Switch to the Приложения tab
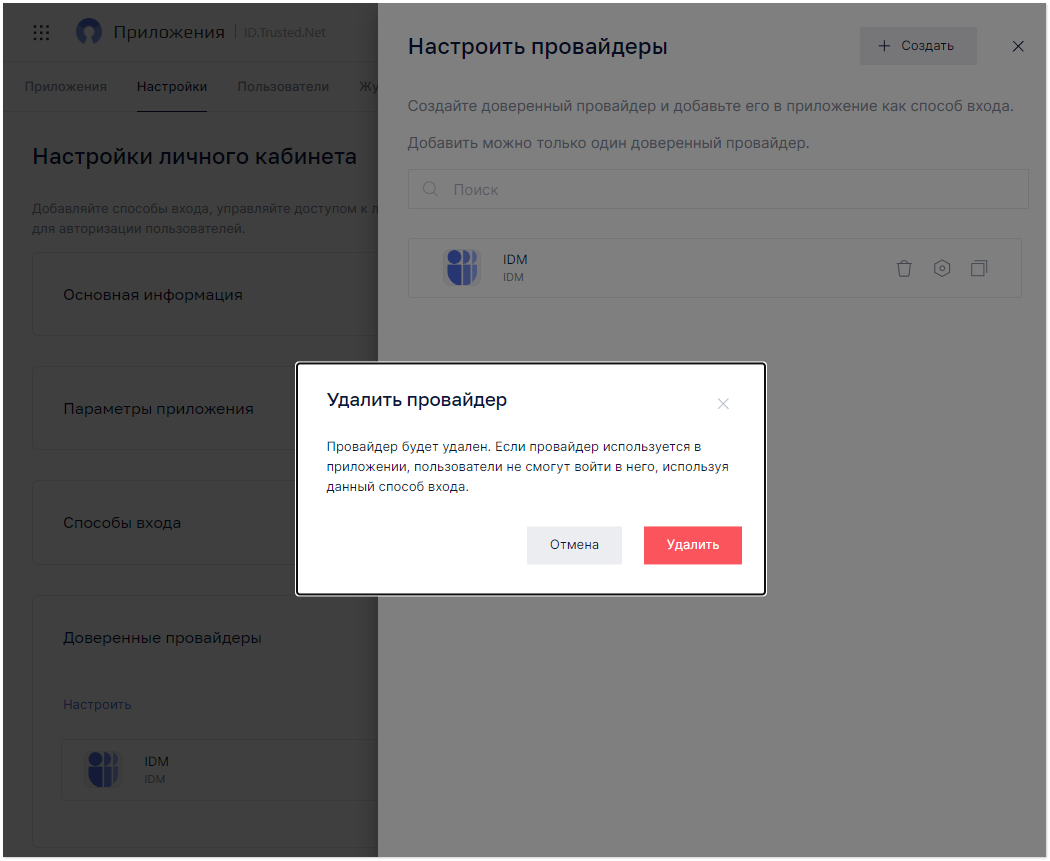This screenshot has width=1050, height=861. click(x=66, y=87)
